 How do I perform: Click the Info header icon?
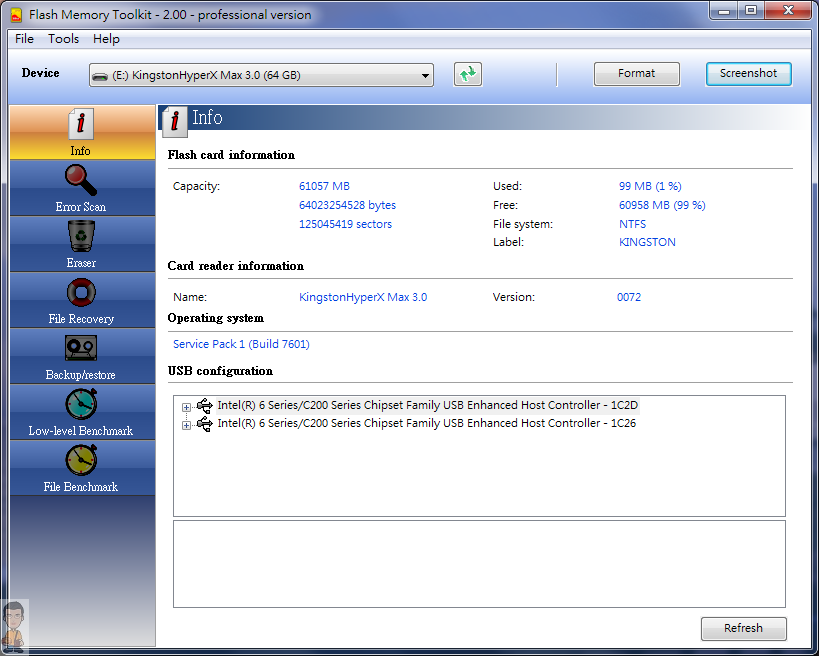(x=175, y=121)
